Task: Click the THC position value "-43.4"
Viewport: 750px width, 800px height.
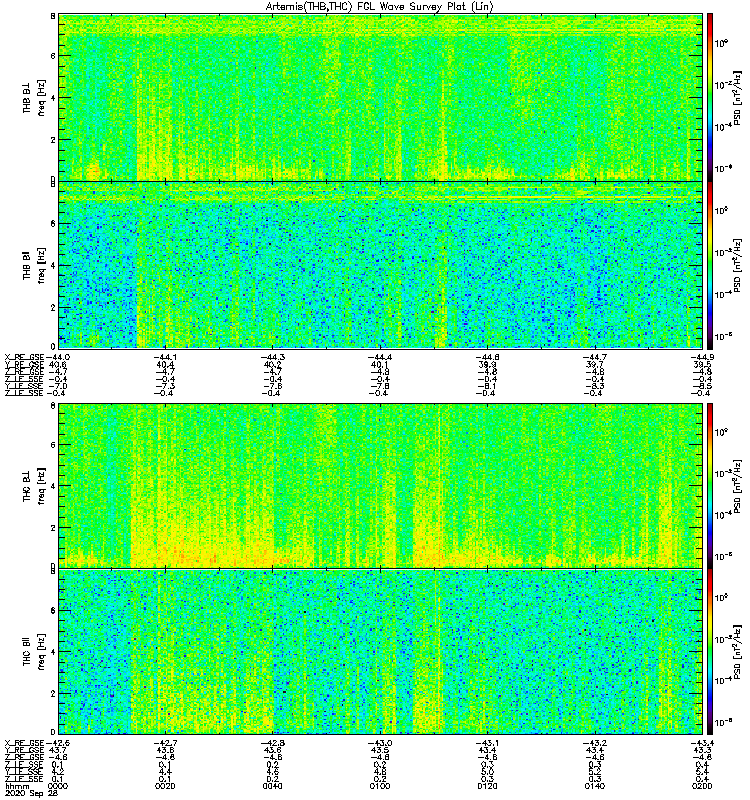Action: pyautogui.click(x=702, y=743)
